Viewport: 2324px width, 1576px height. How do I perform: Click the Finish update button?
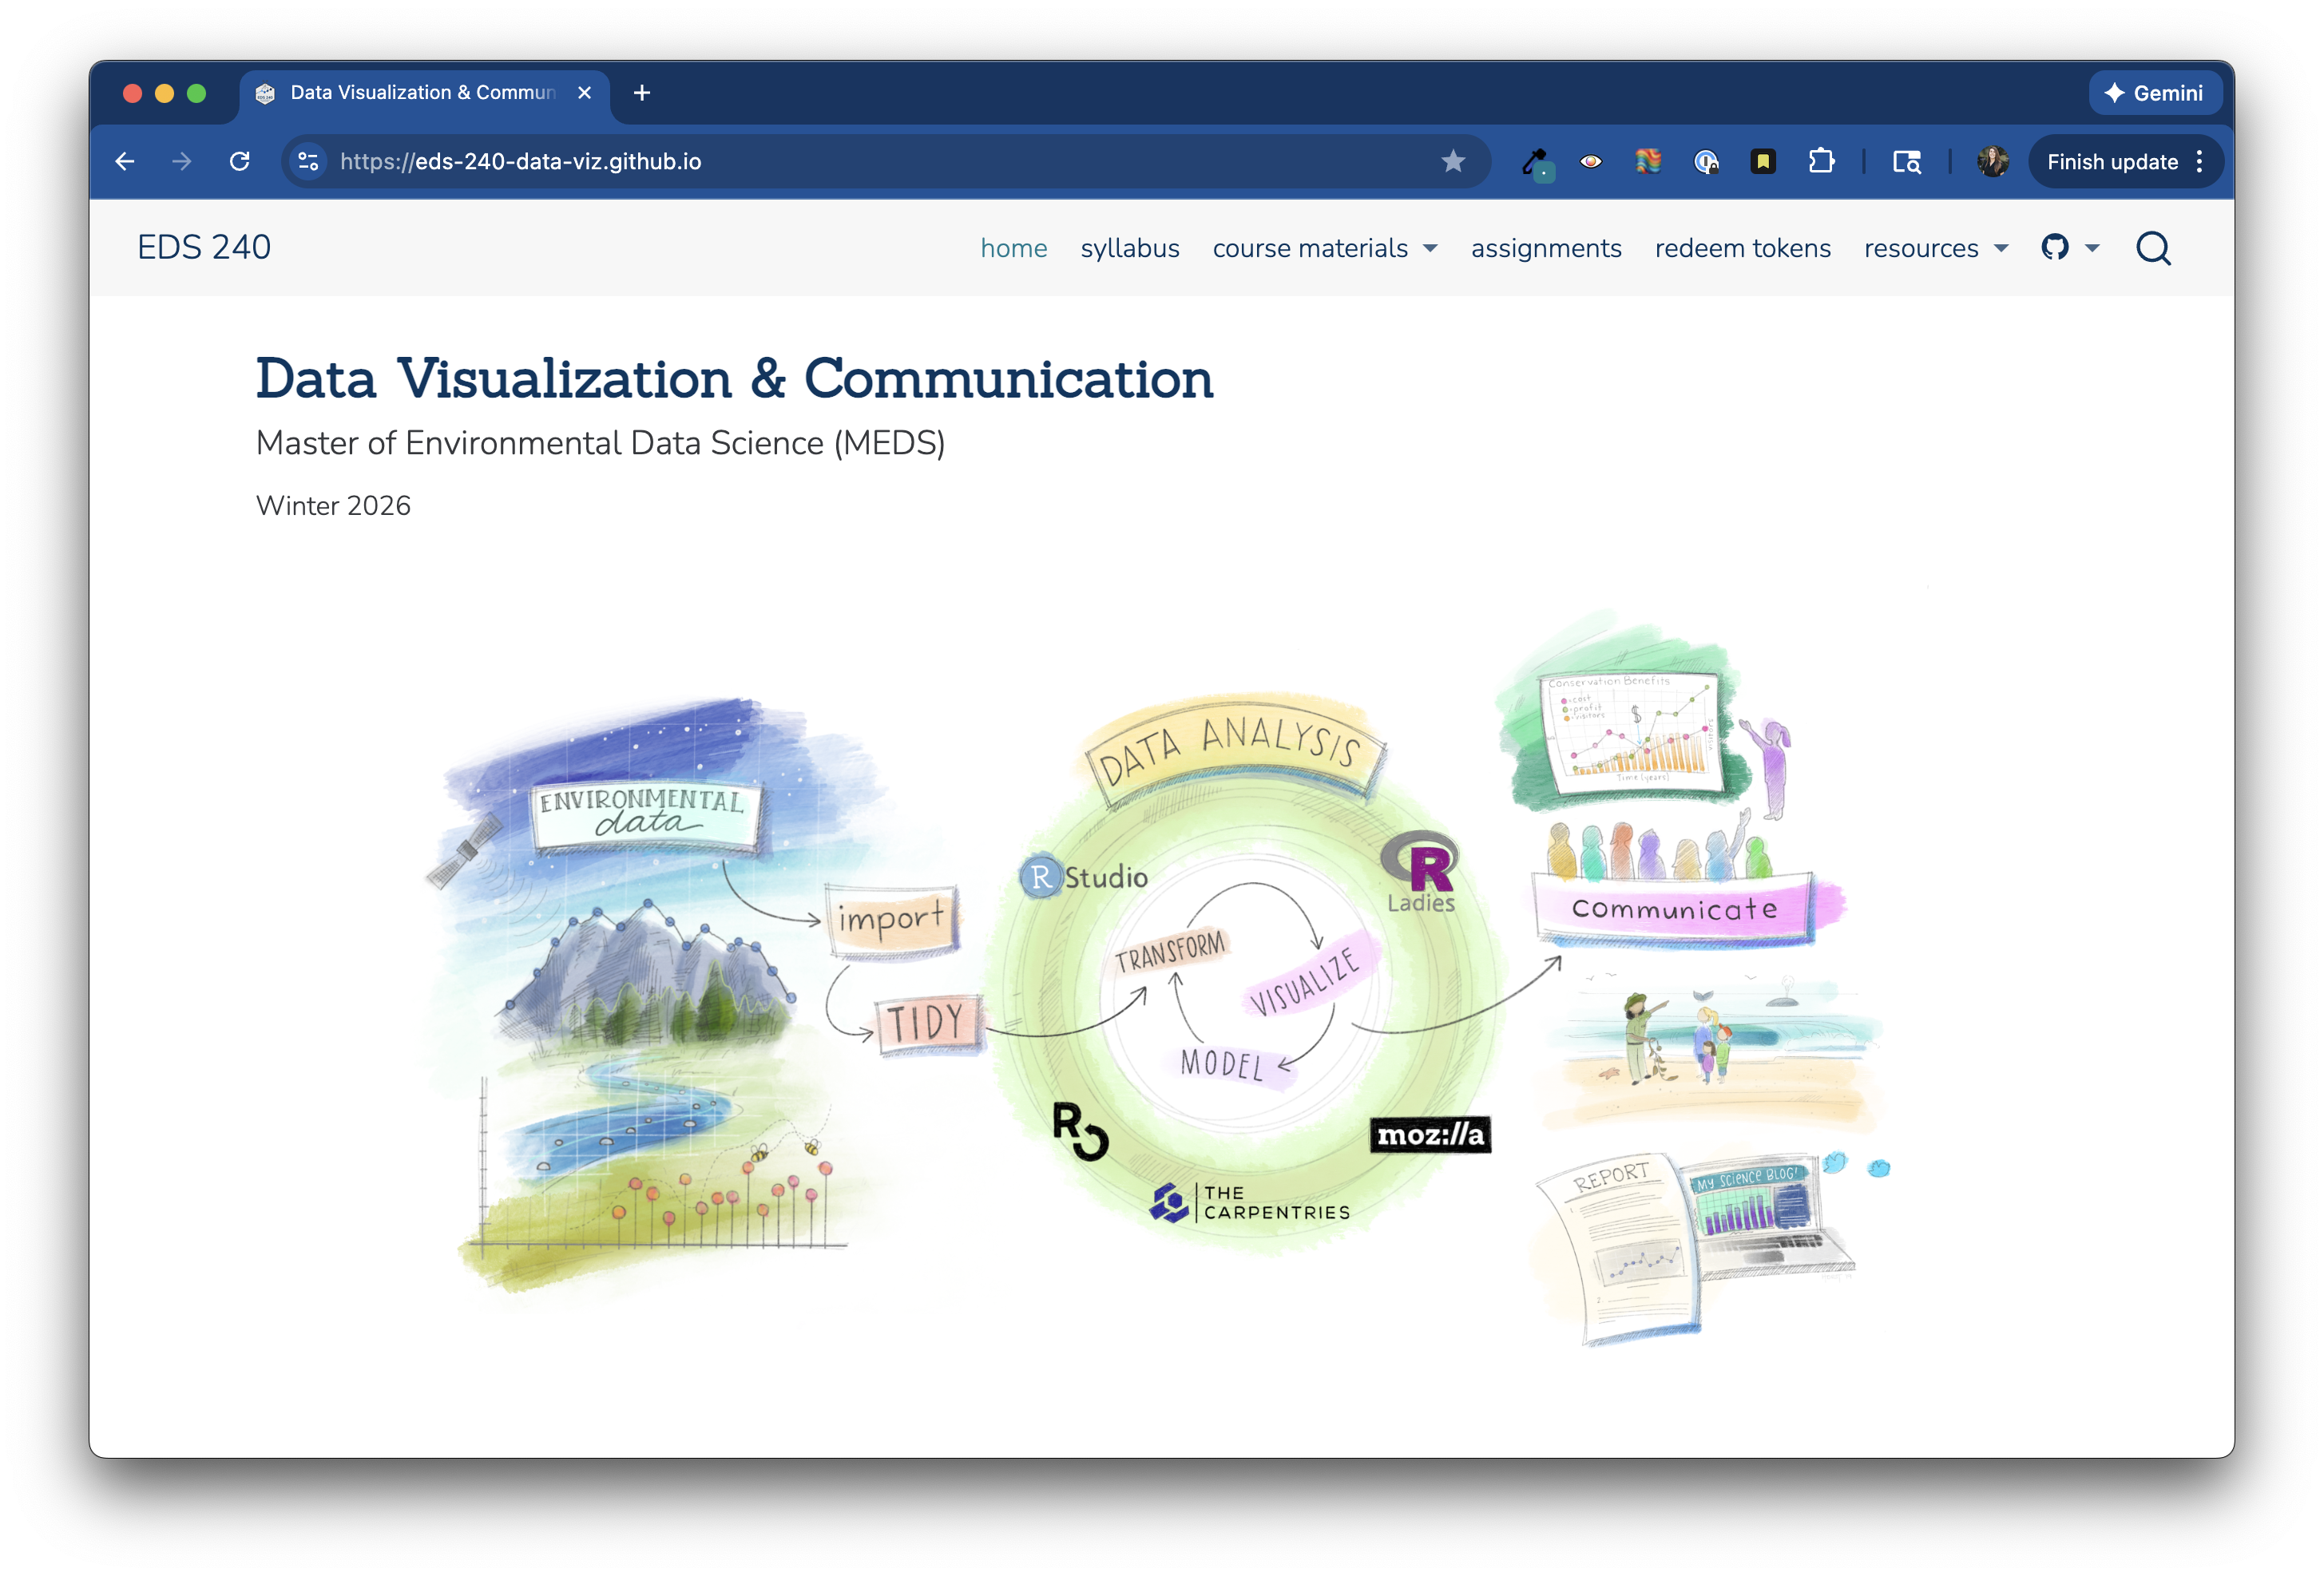[x=2111, y=161]
